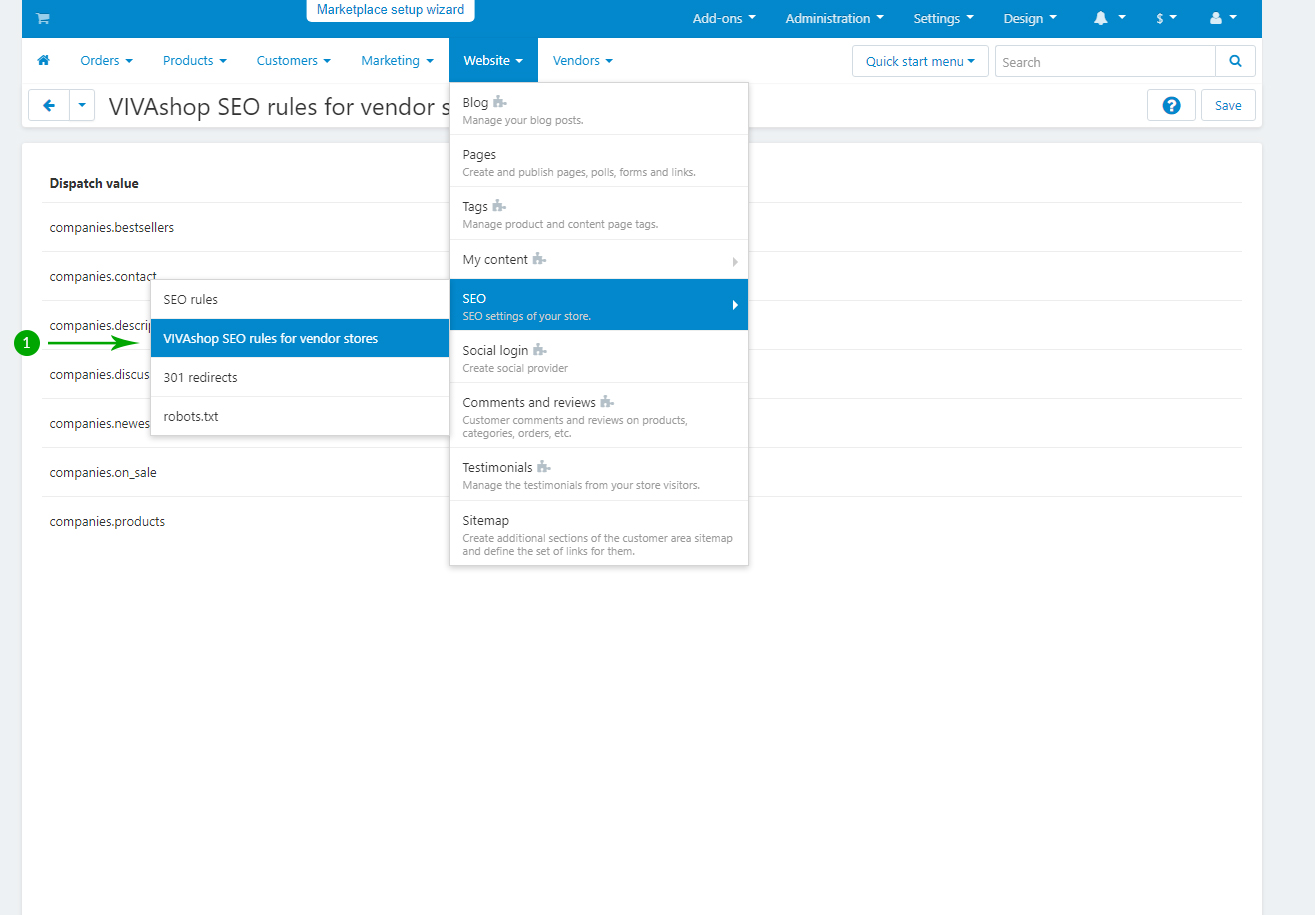Choose Sitemap in Website menu

pos(598,534)
